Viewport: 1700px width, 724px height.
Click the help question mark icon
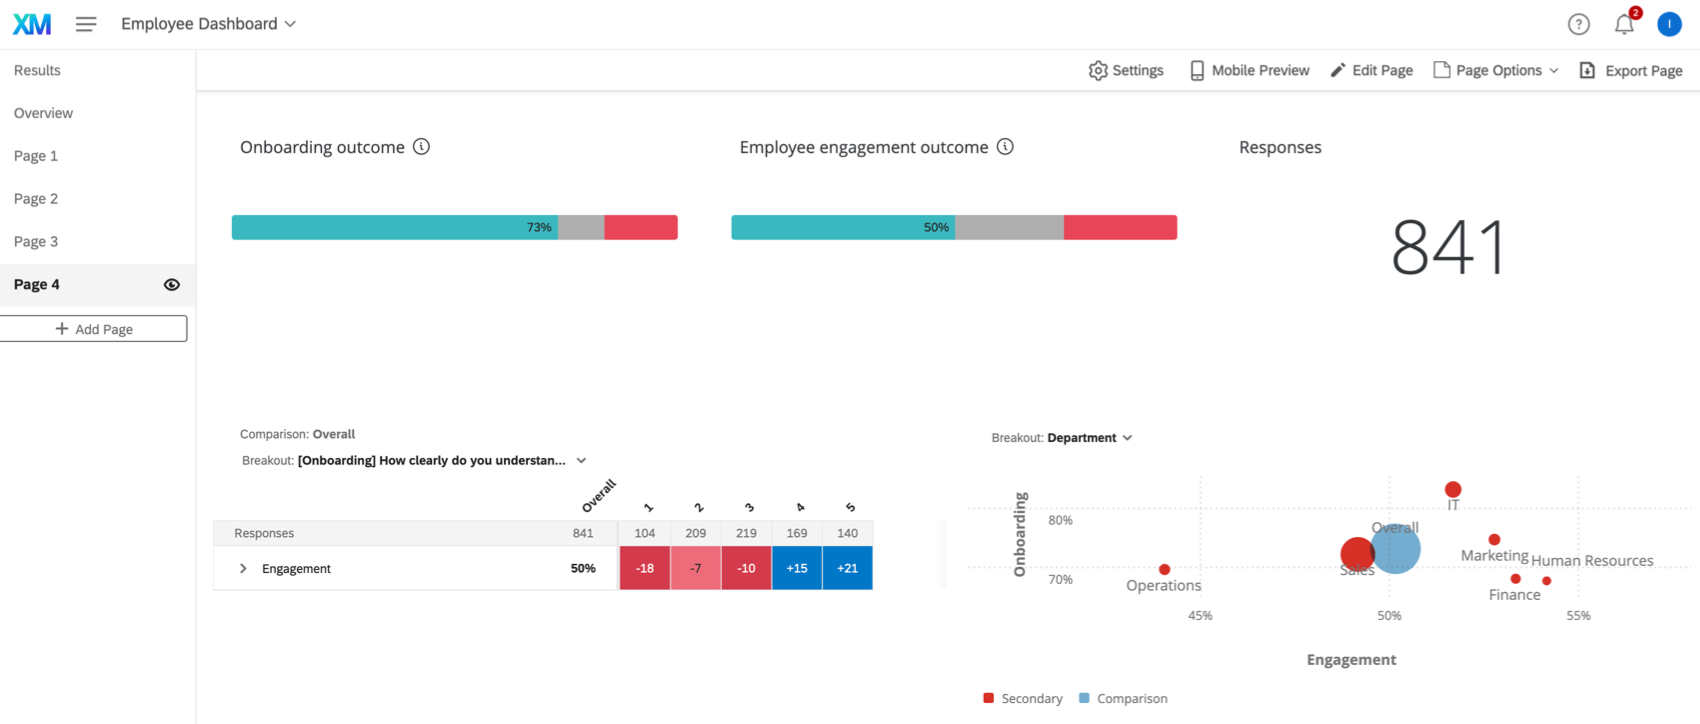[1579, 23]
